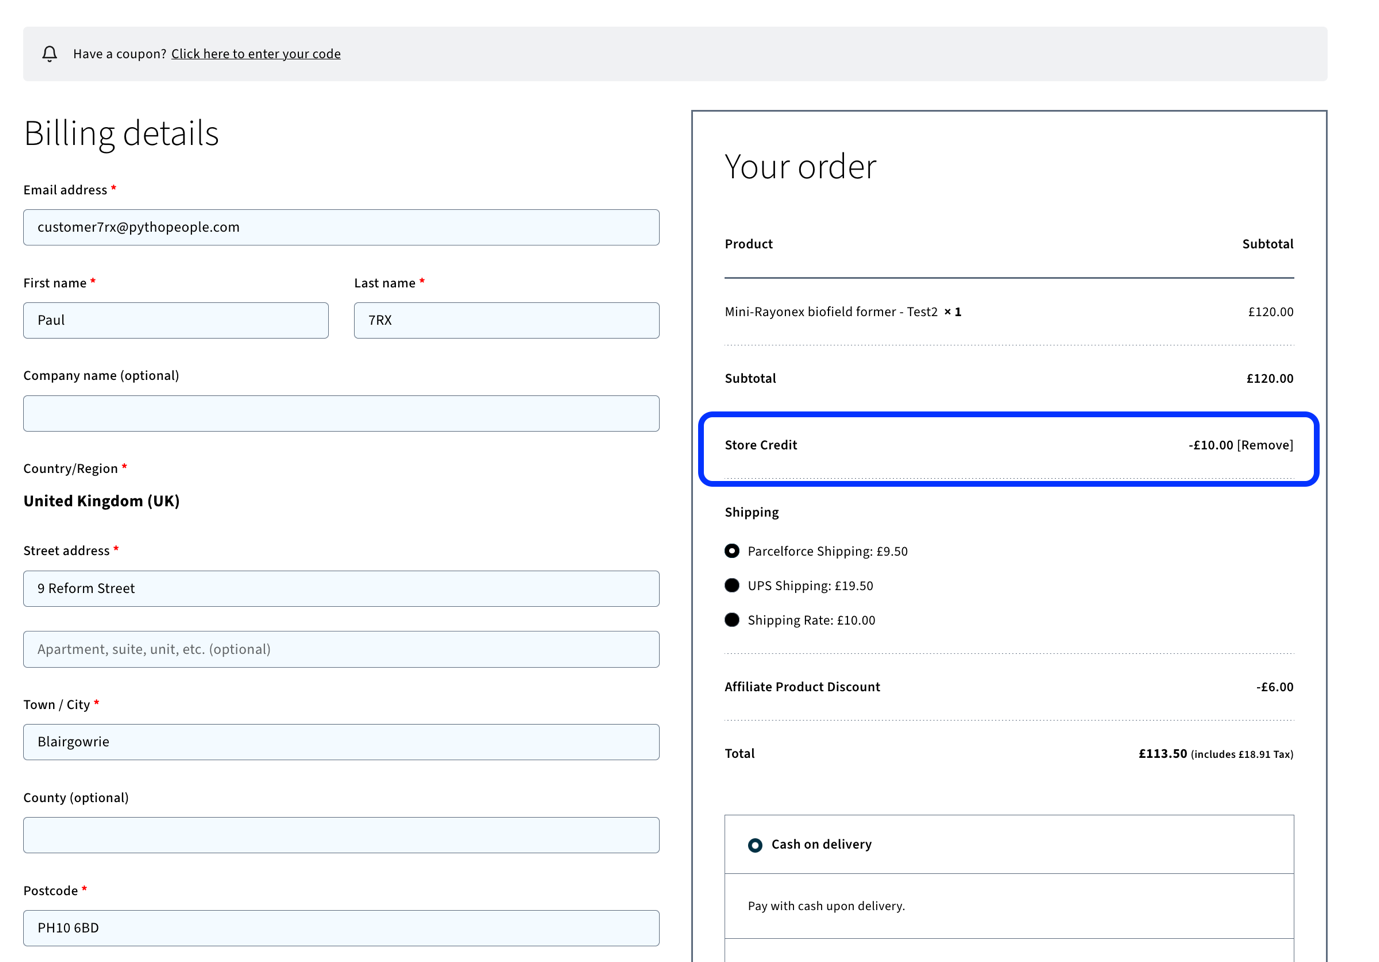Image resolution: width=1379 pixels, height=962 pixels.
Task: Click the 'Subtotal' column header
Action: click(1267, 244)
